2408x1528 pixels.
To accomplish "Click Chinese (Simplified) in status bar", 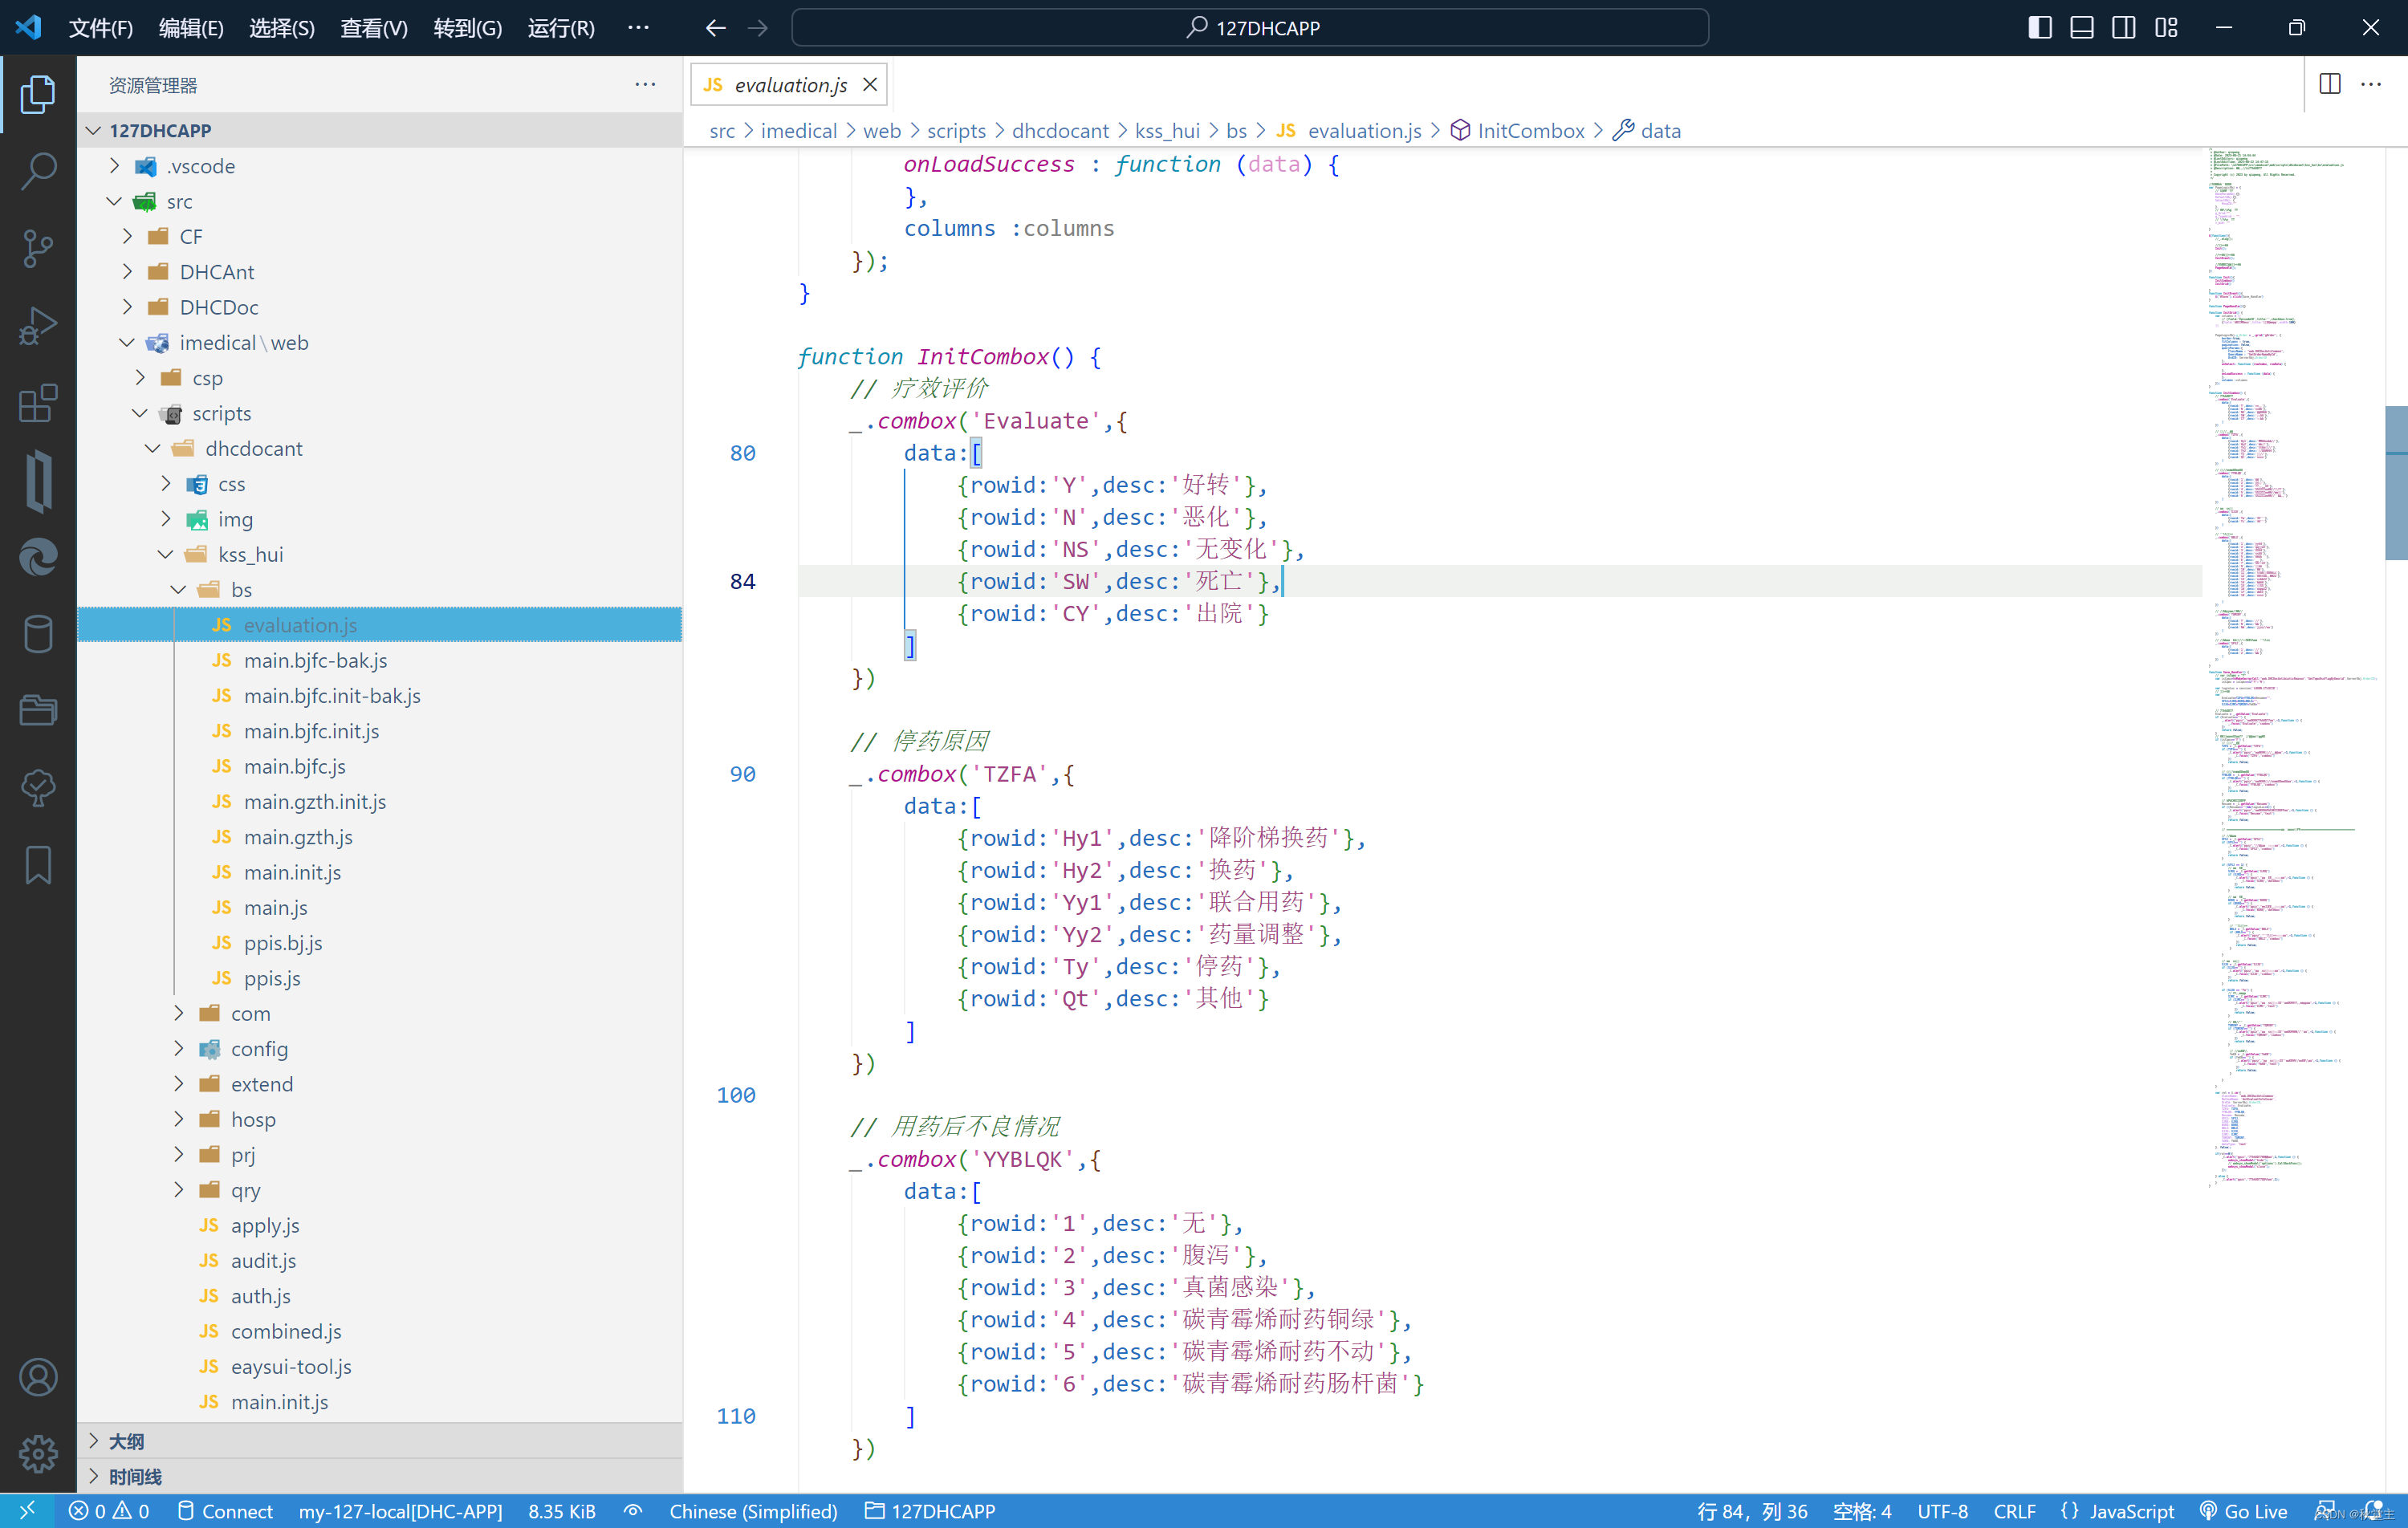I will tap(753, 1511).
